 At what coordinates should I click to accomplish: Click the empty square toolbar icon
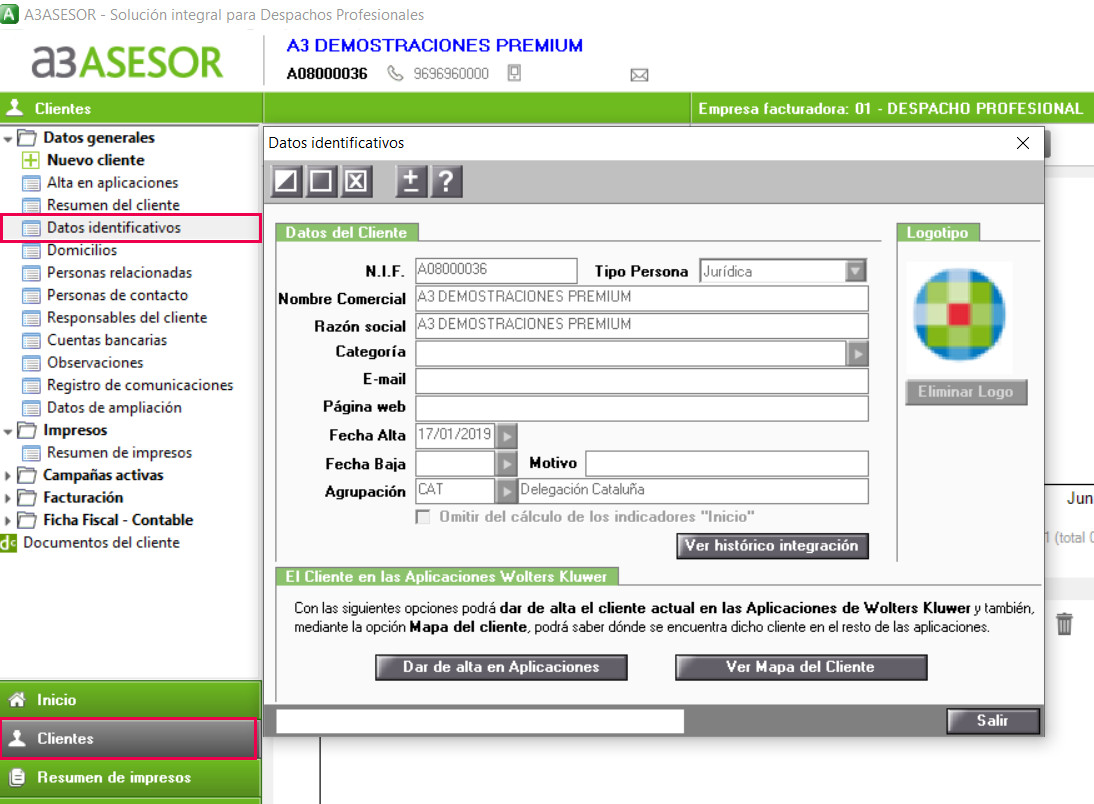(321, 181)
